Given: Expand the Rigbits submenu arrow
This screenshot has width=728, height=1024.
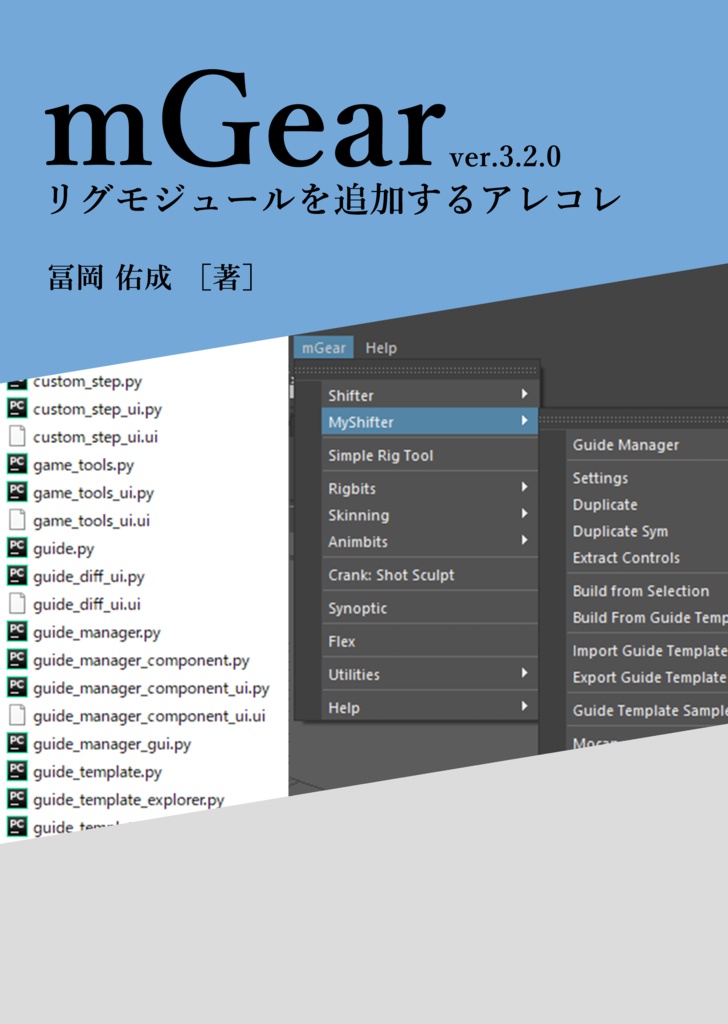Looking at the screenshot, I should tap(524, 487).
